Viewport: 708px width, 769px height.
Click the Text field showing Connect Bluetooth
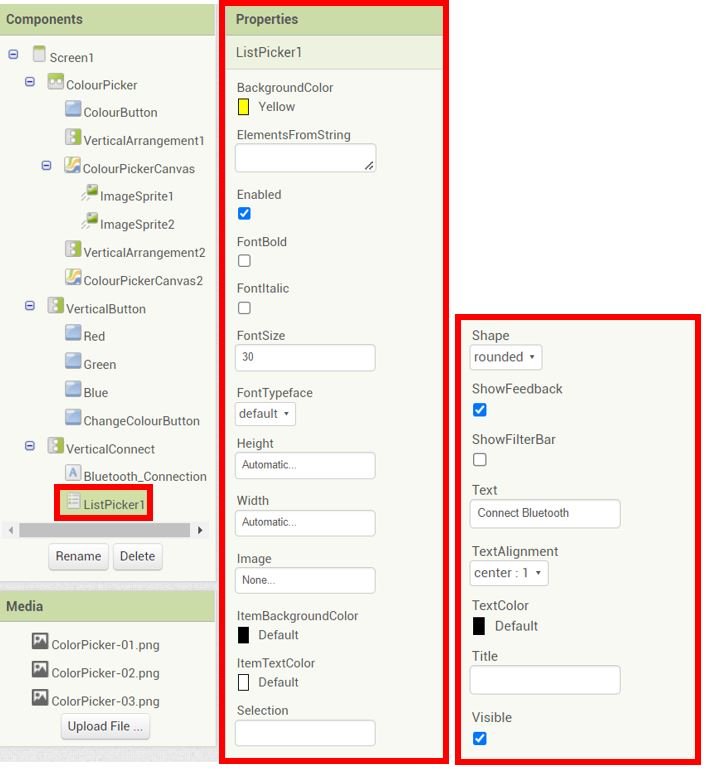545,513
